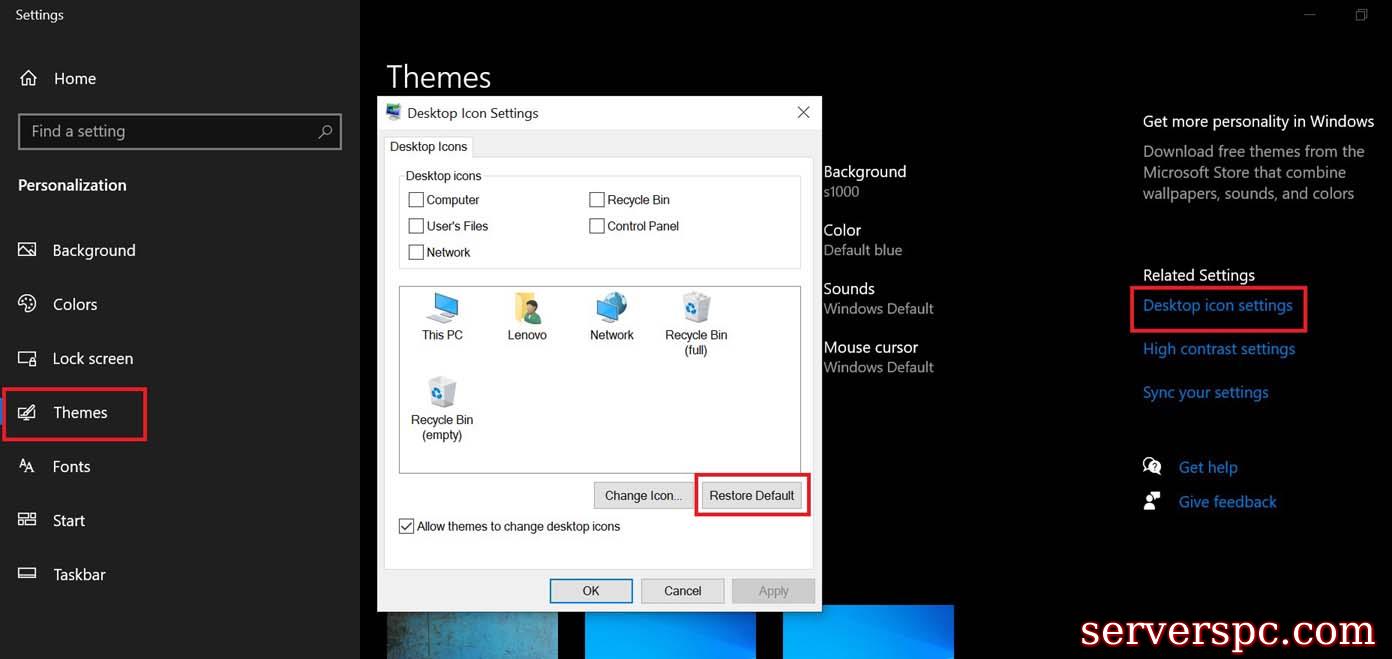
Task: Enable the Computer desktop icon checkbox
Action: coord(416,200)
